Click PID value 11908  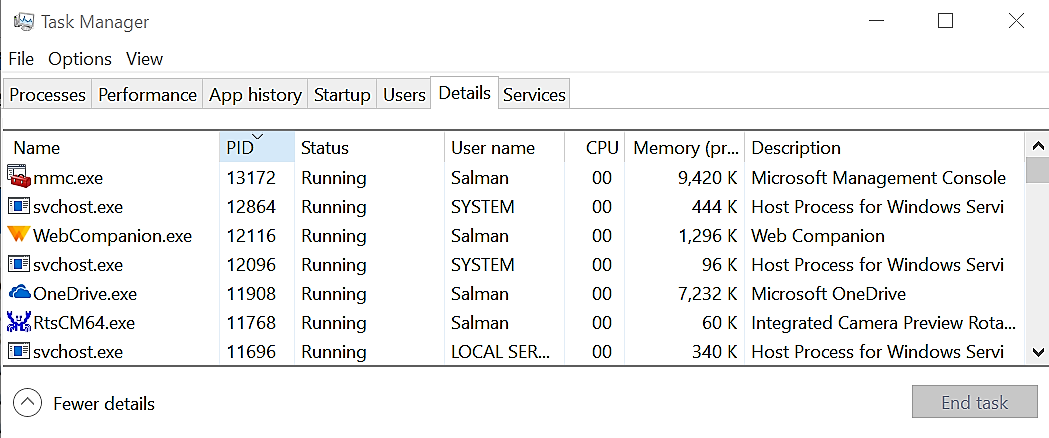coord(251,294)
